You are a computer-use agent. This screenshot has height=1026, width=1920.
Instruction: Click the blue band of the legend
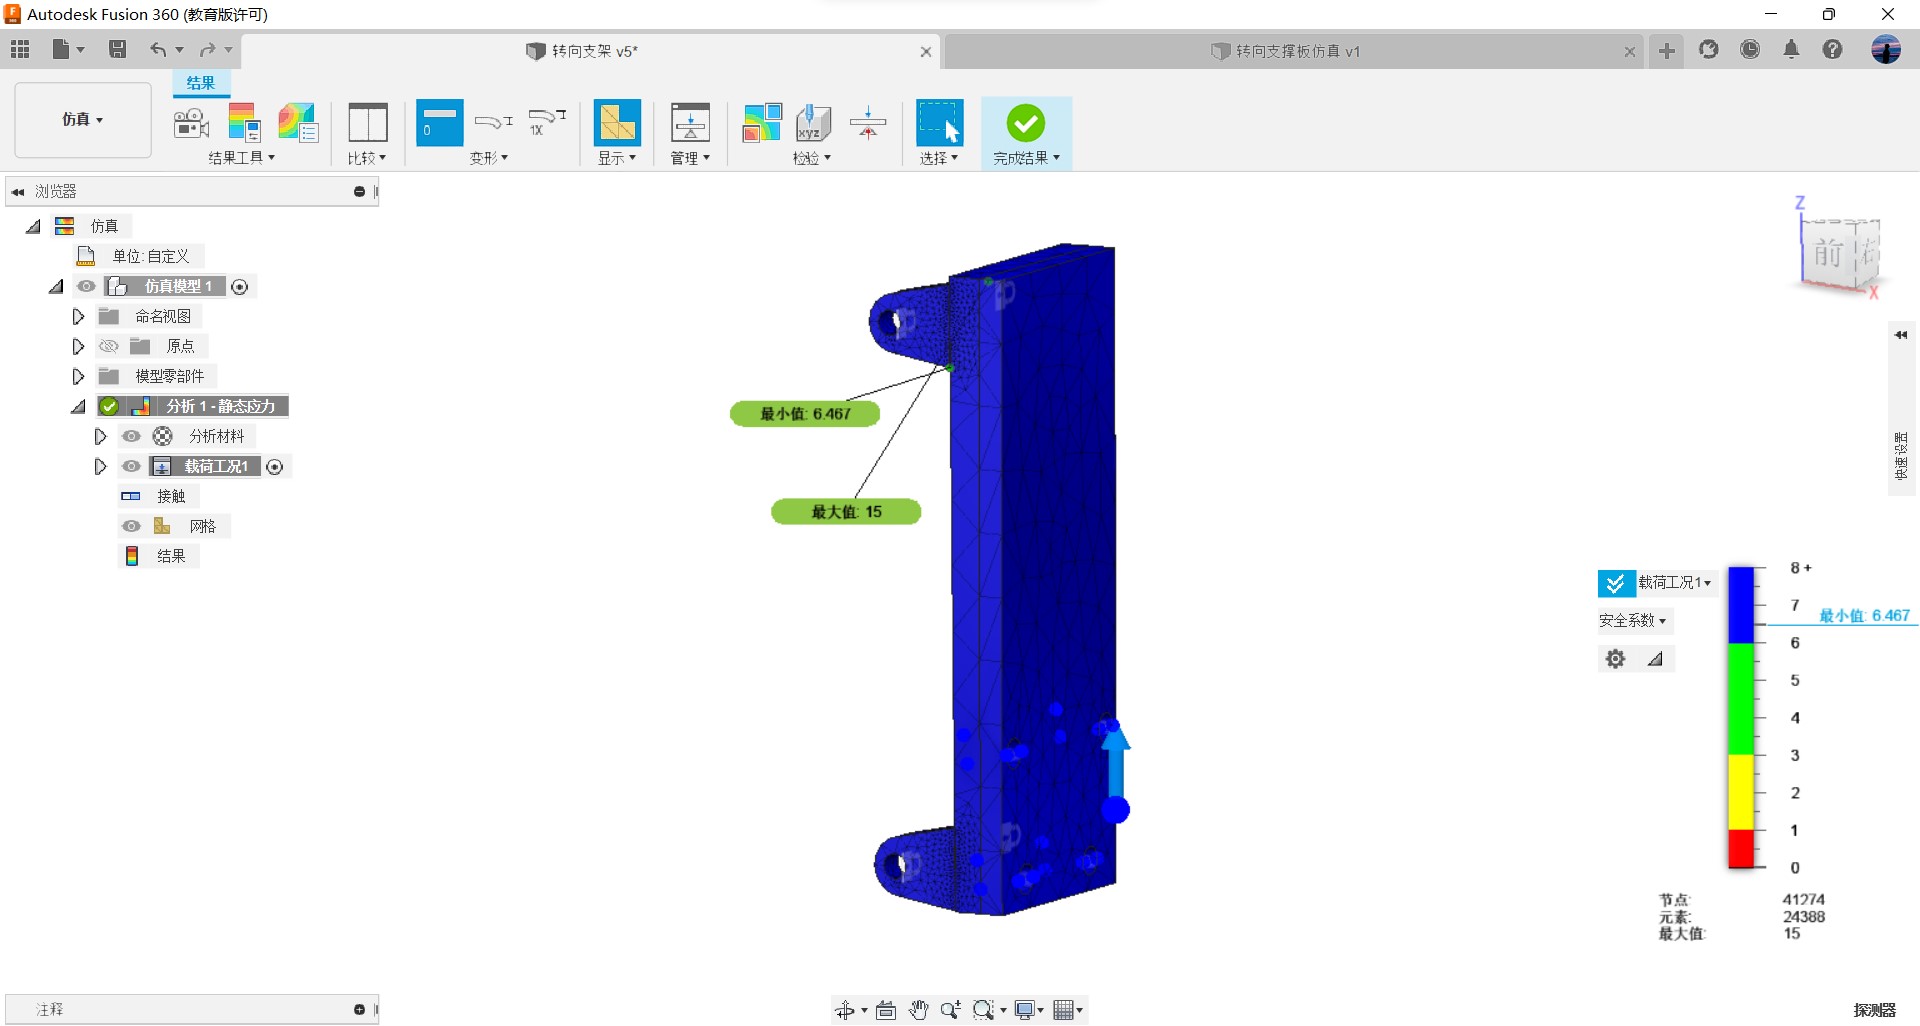click(1741, 605)
